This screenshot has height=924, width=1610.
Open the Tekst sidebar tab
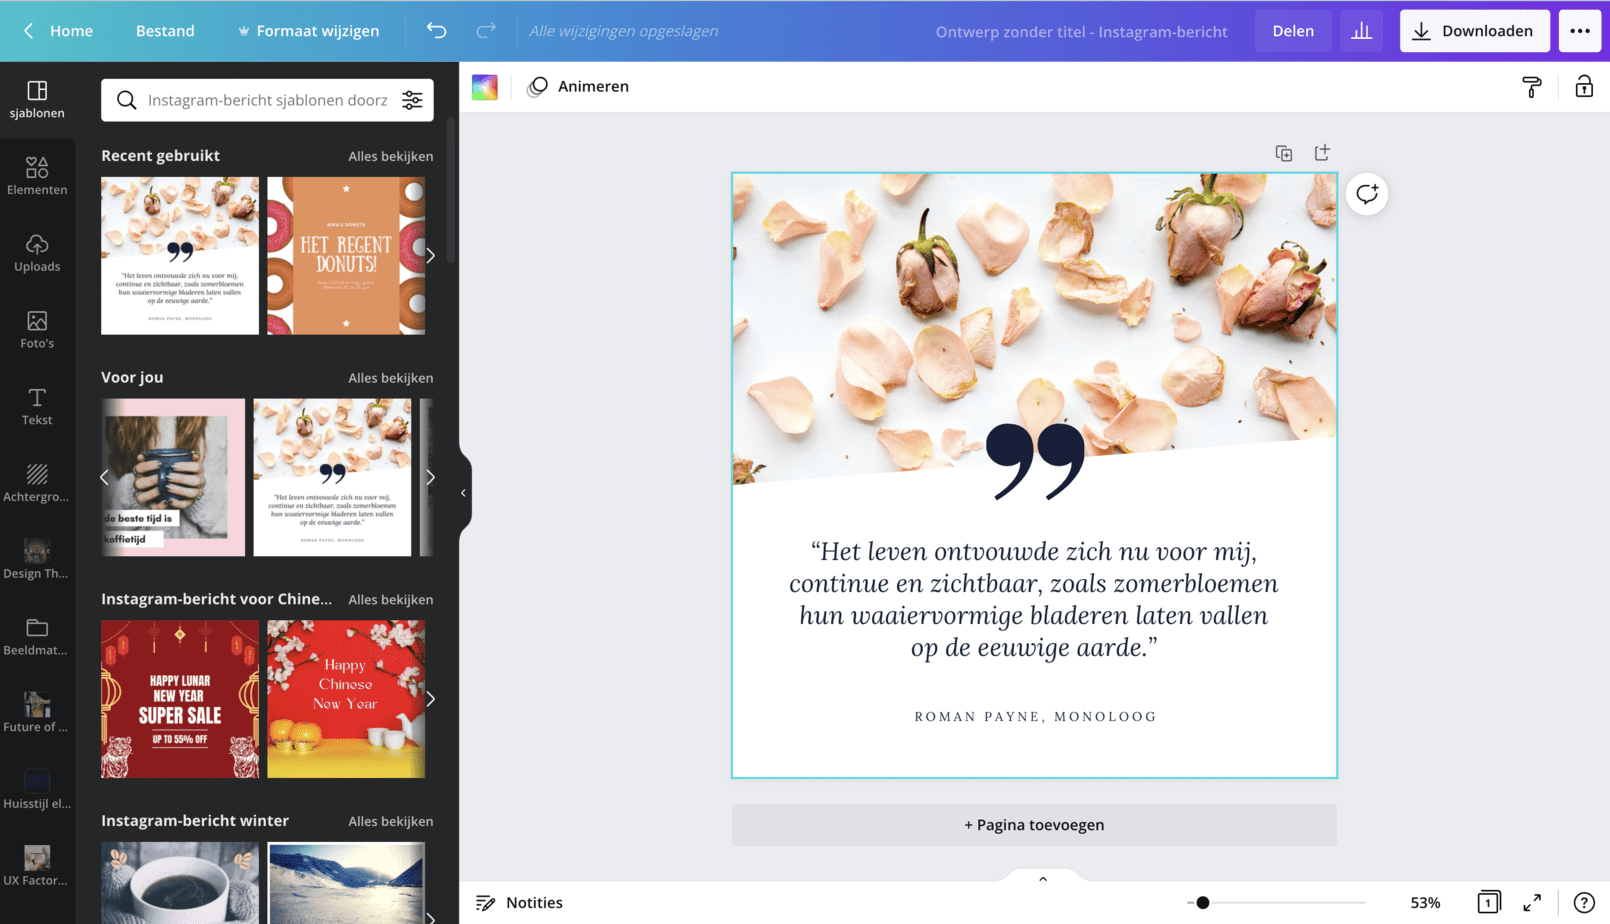(x=37, y=407)
